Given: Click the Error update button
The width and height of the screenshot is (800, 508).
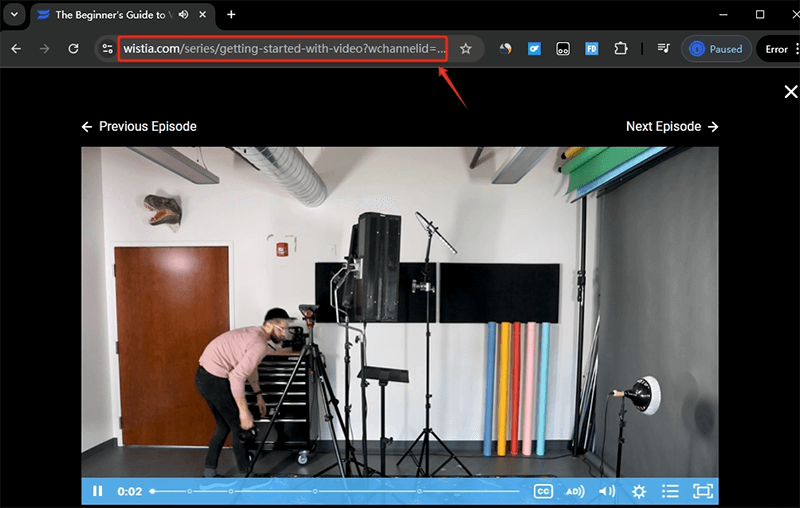Looking at the screenshot, I should tap(778, 49).
